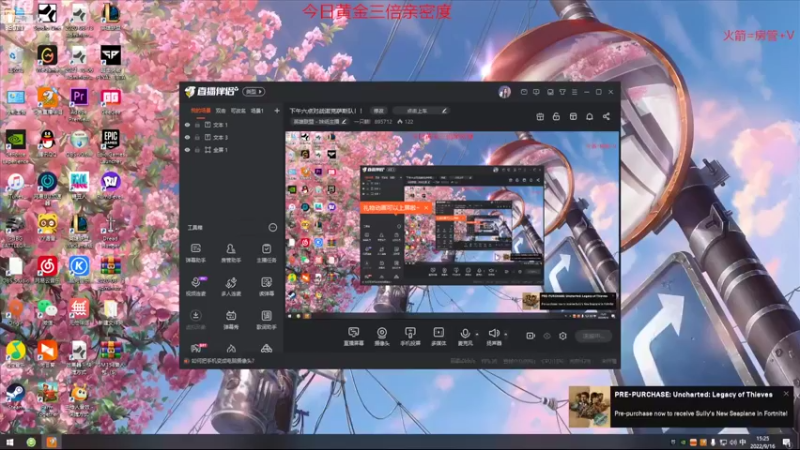Add a 直播屏幕 screen capture source

point(354,337)
